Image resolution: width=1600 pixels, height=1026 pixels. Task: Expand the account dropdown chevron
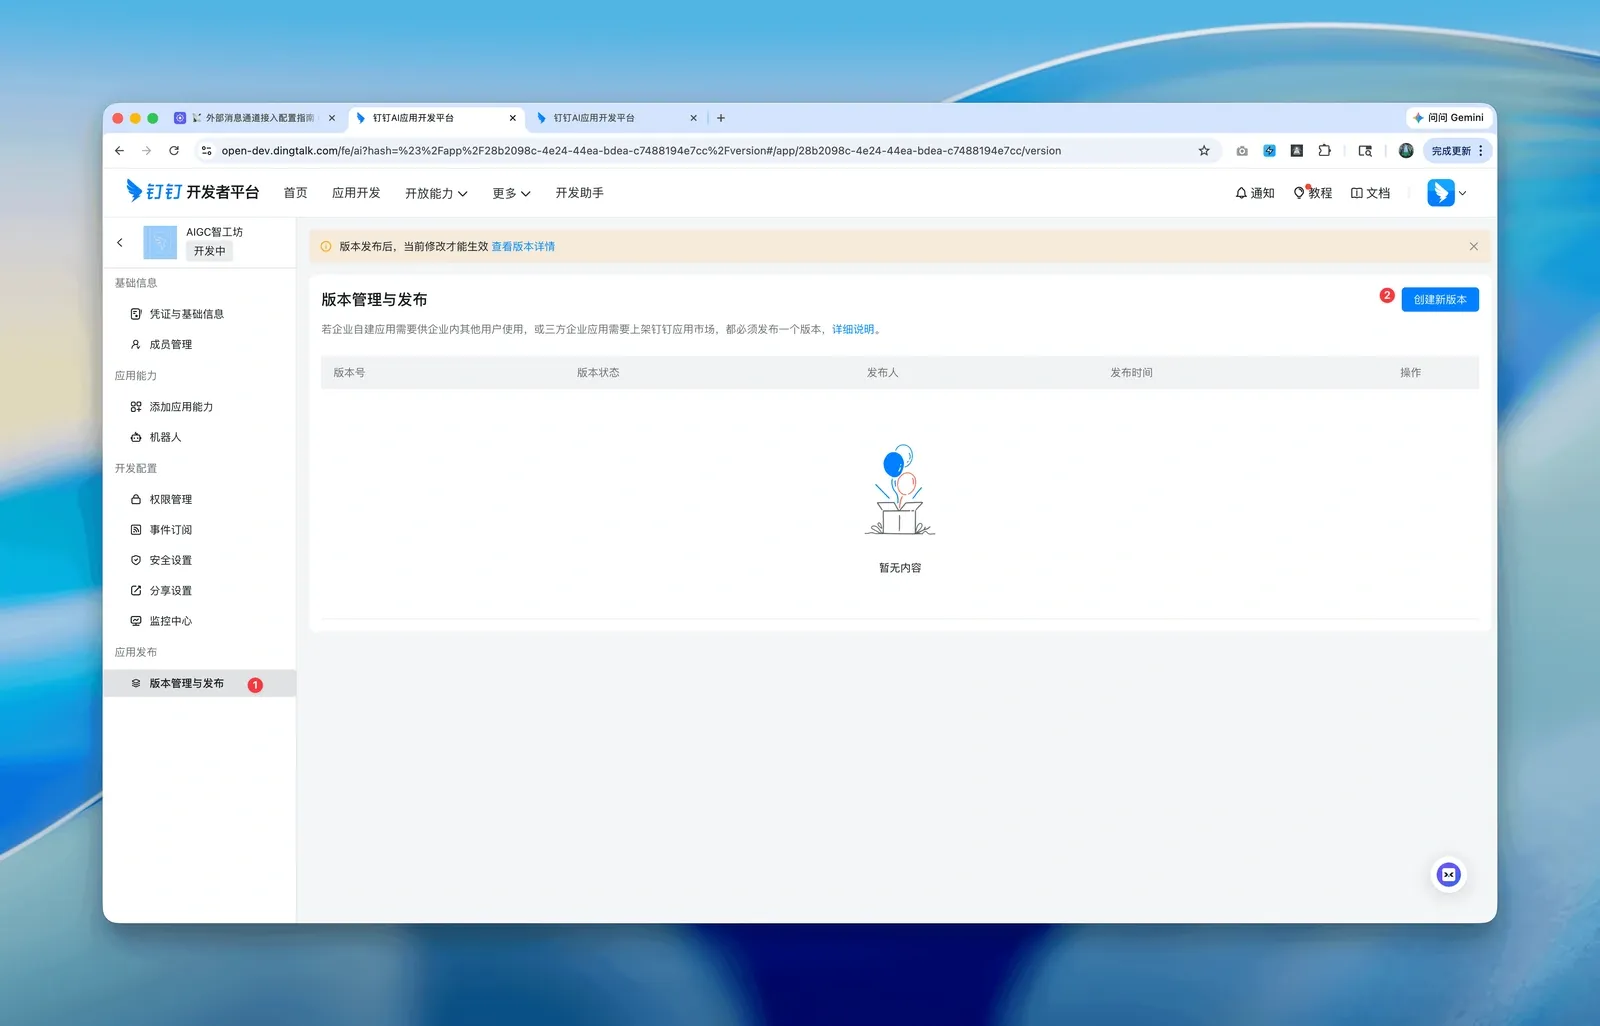click(x=1462, y=193)
